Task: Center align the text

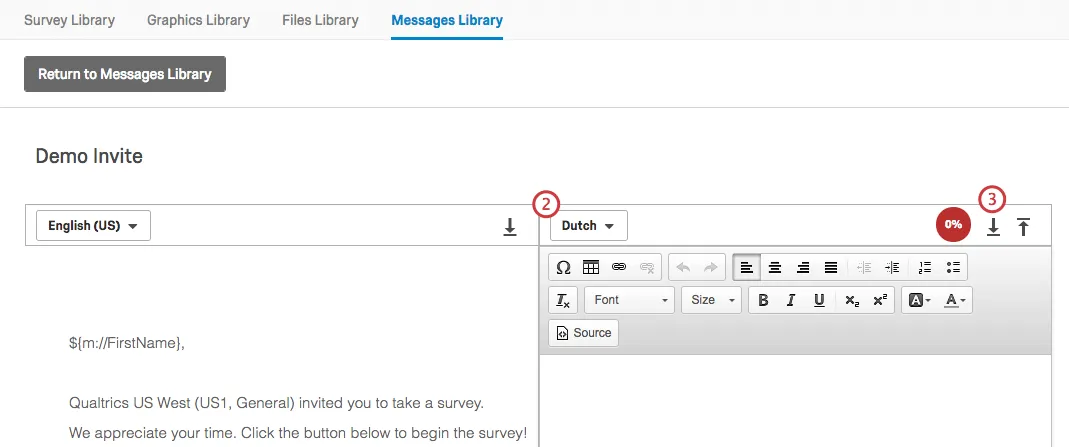Action: pos(774,267)
